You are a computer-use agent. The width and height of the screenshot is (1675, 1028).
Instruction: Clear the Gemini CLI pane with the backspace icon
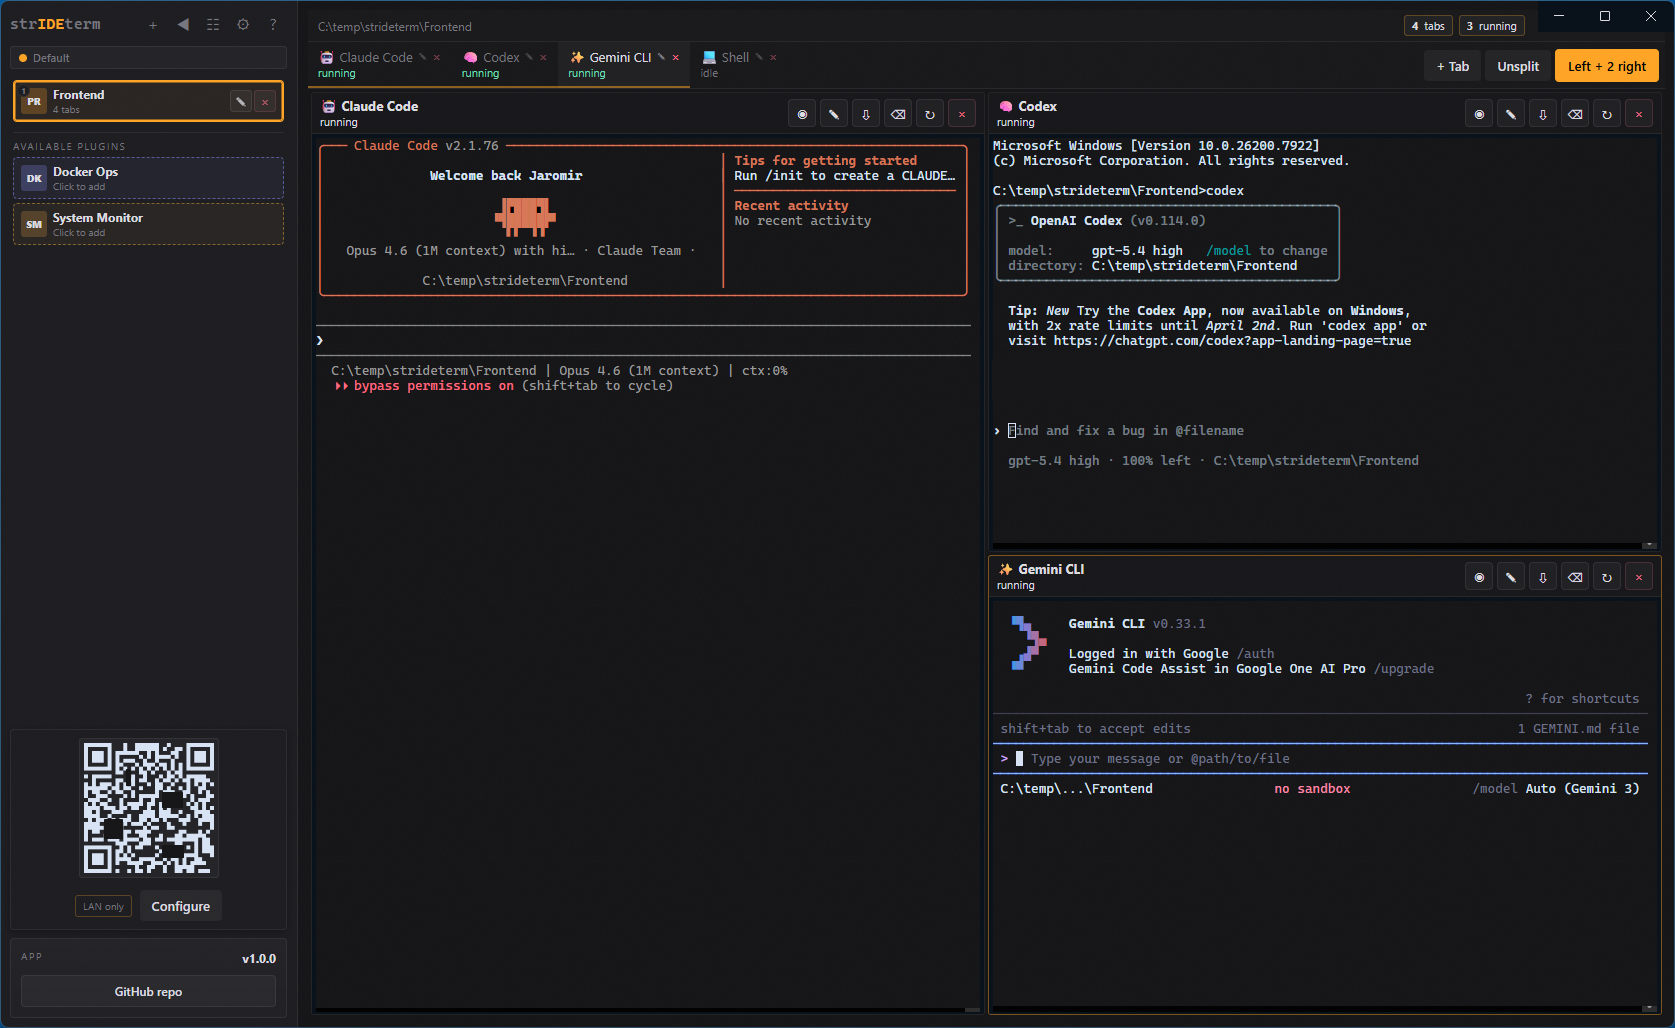[1575, 578]
